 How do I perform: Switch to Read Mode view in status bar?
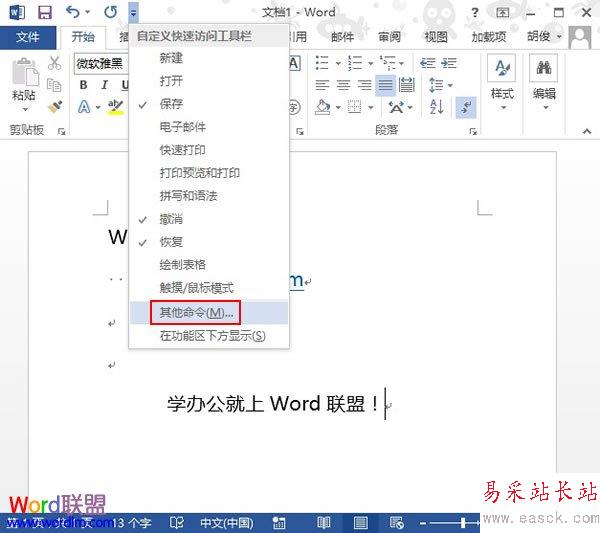click(323, 522)
